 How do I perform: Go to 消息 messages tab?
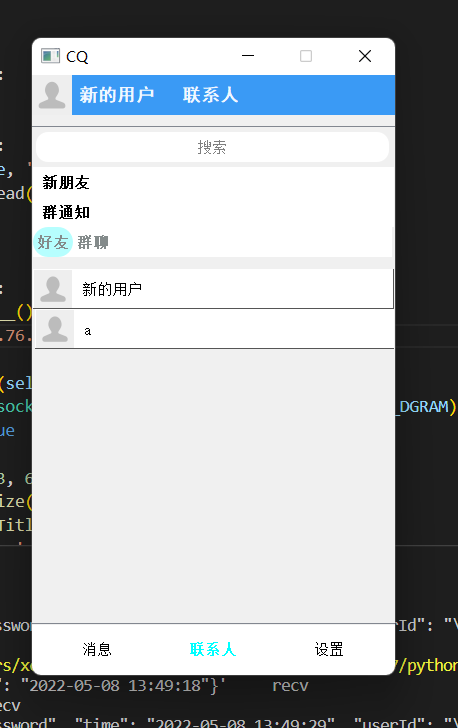click(x=97, y=649)
